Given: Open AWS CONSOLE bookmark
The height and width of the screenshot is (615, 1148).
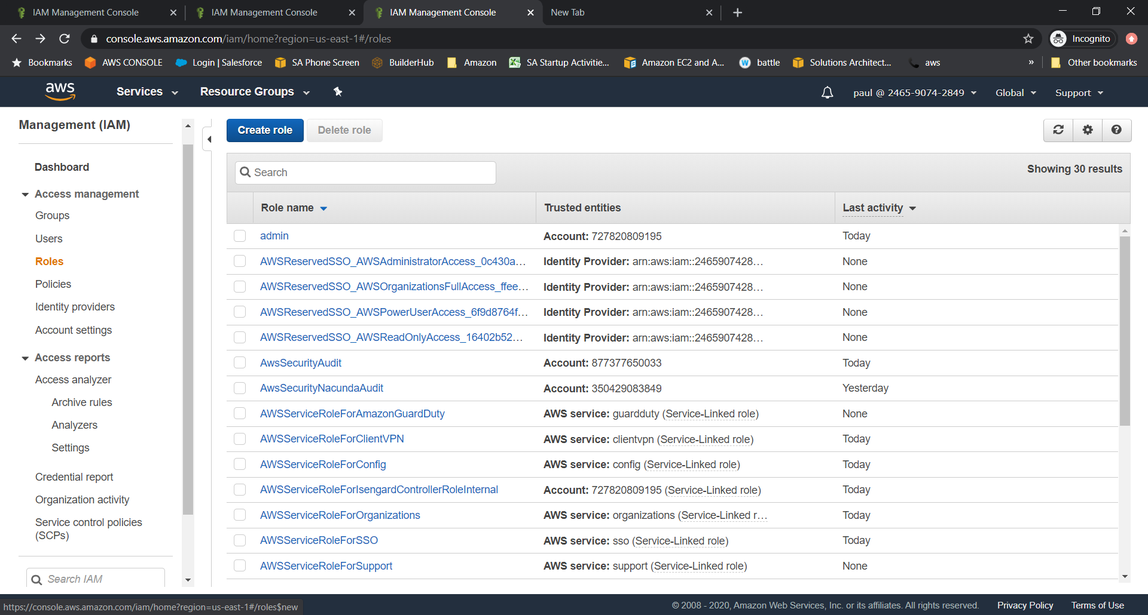Looking at the screenshot, I should tap(123, 62).
